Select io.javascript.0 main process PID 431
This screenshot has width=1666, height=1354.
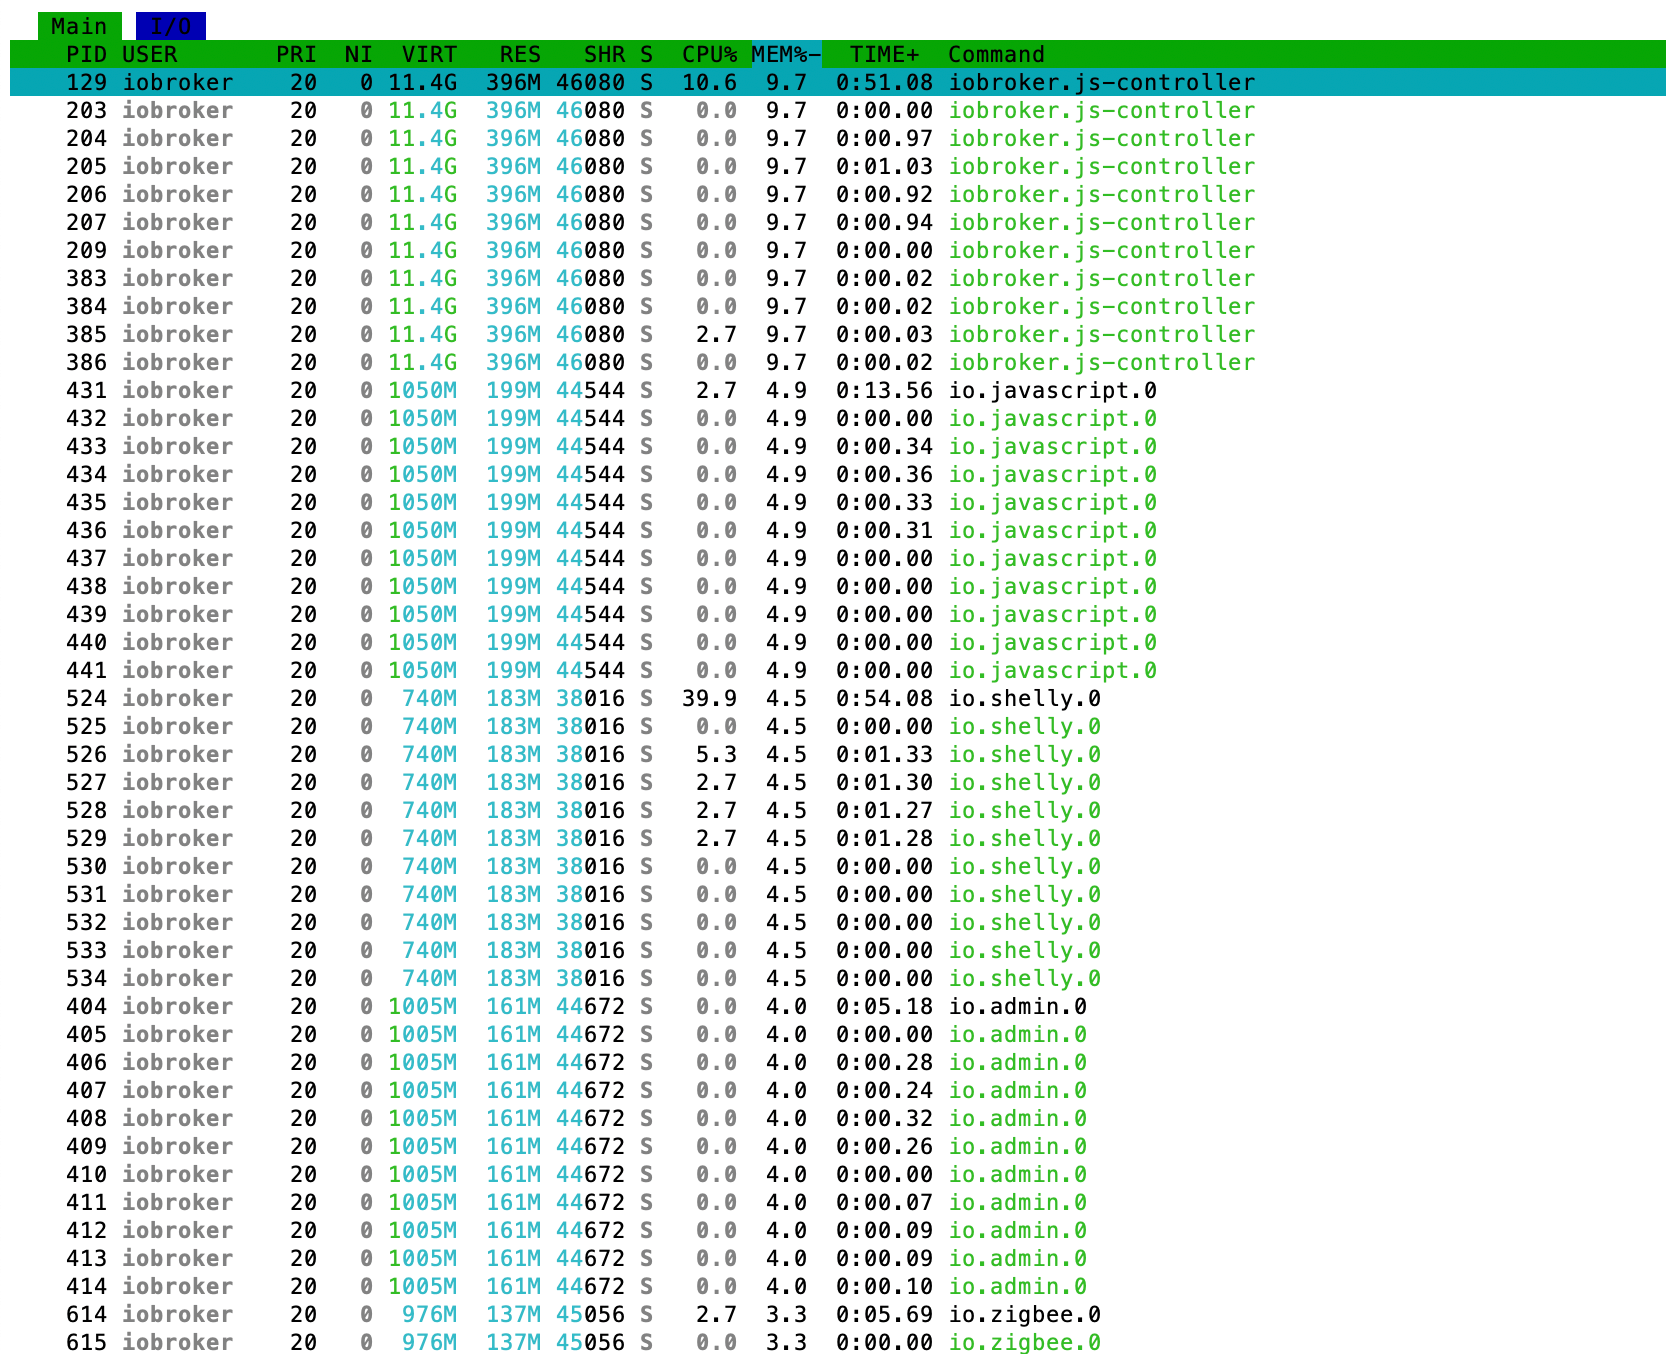pyautogui.click(x=838, y=390)
